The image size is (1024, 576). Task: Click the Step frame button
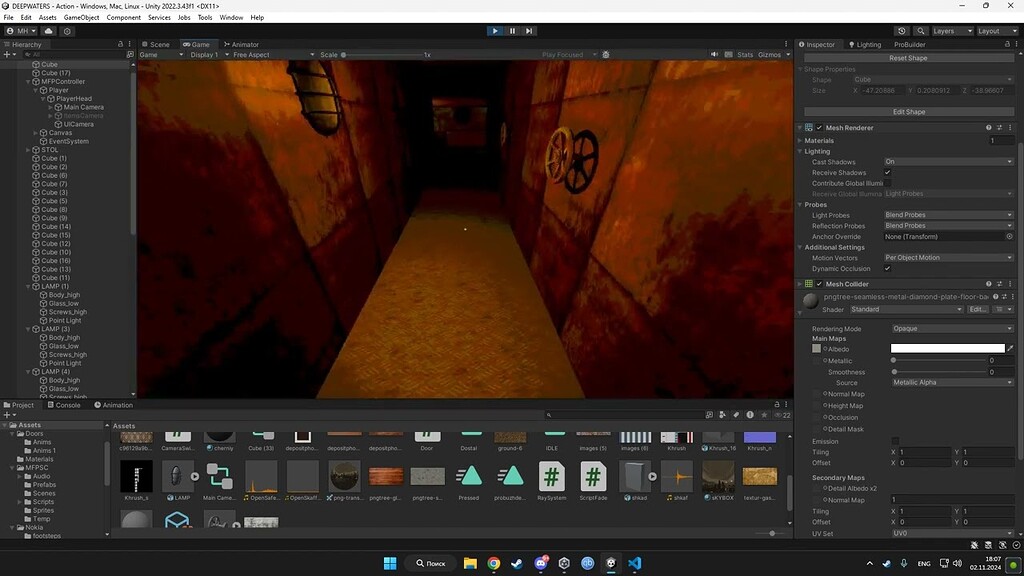point(527,31)
